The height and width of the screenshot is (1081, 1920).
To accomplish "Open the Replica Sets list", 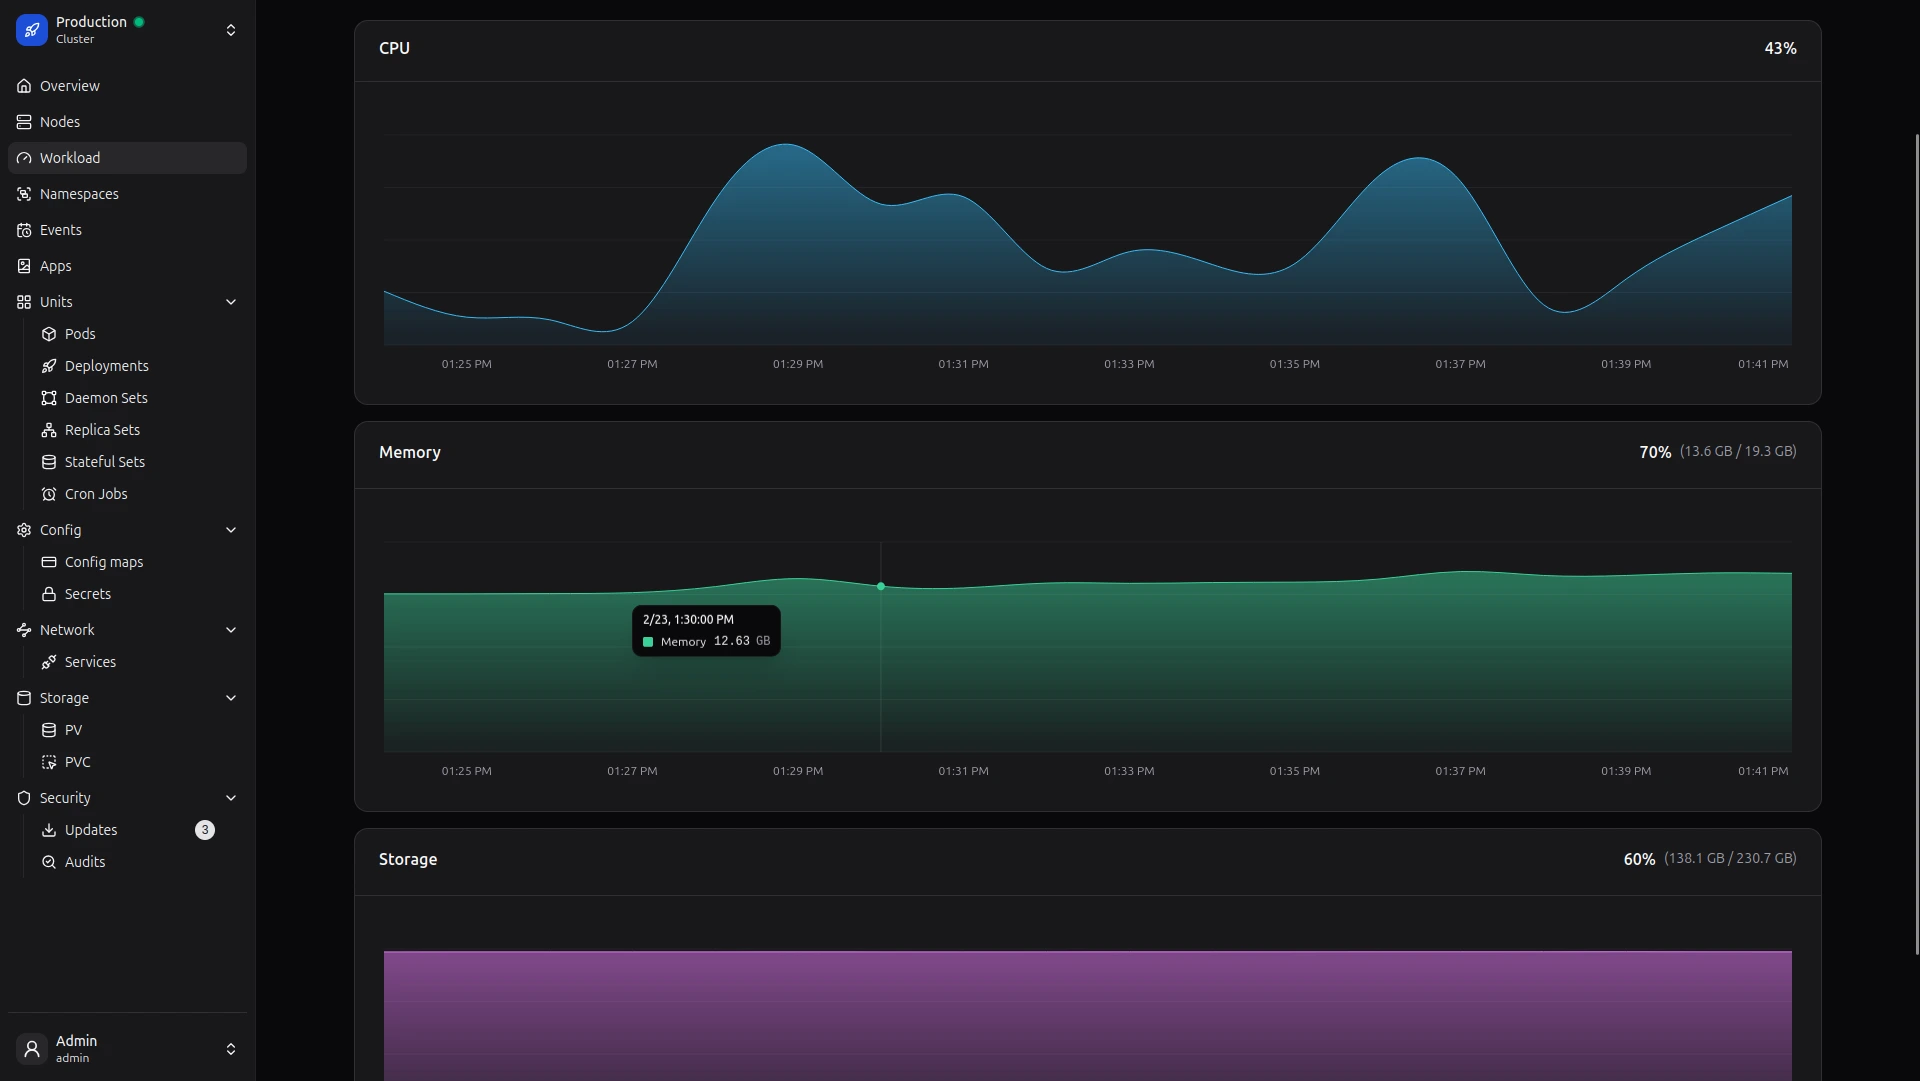I will coord(102,430).
